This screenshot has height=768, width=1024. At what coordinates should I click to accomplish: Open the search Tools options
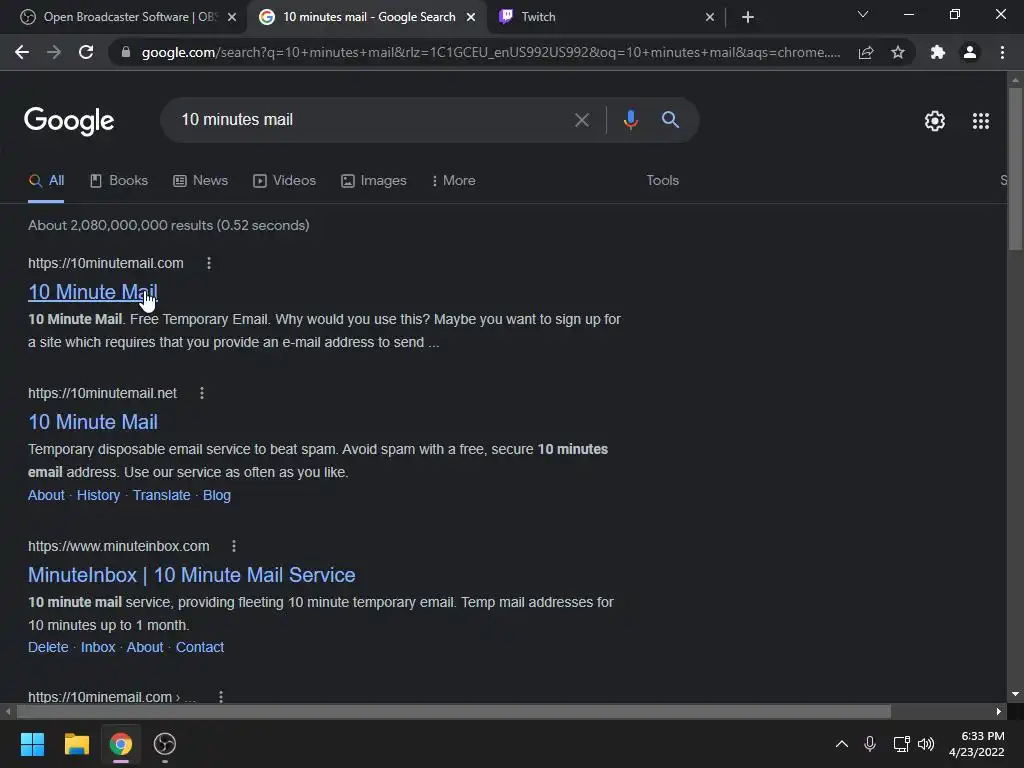[663, 181]
